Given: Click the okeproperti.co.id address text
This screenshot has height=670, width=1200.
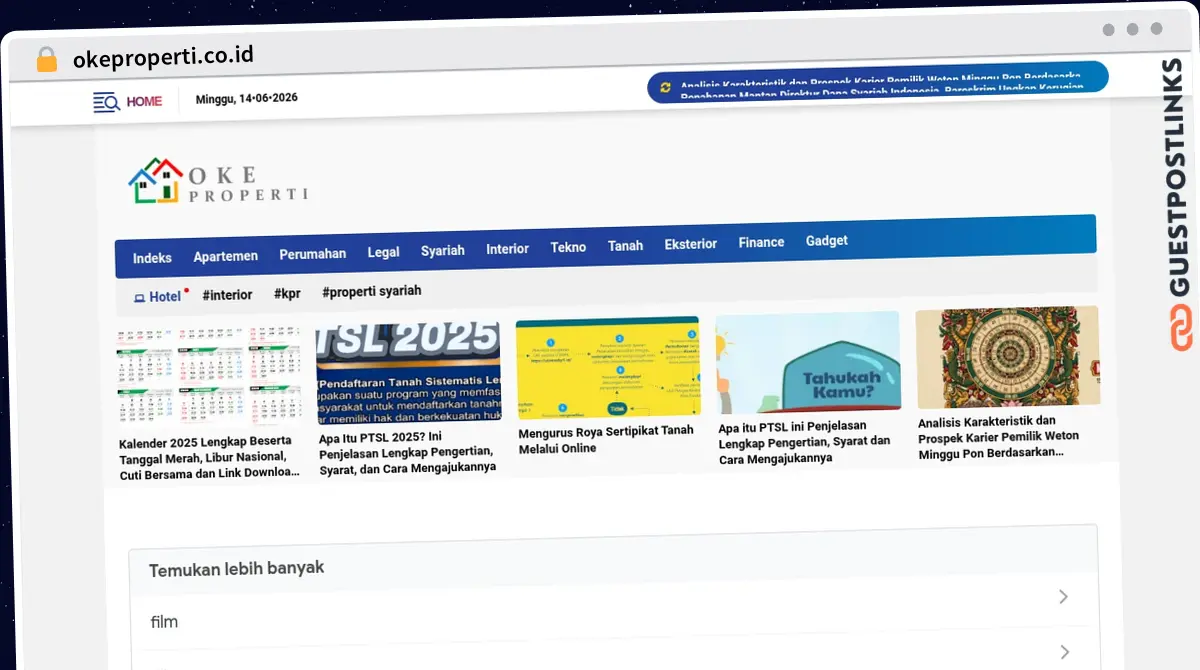Looking at the screenshot, I should click(163, 56).
